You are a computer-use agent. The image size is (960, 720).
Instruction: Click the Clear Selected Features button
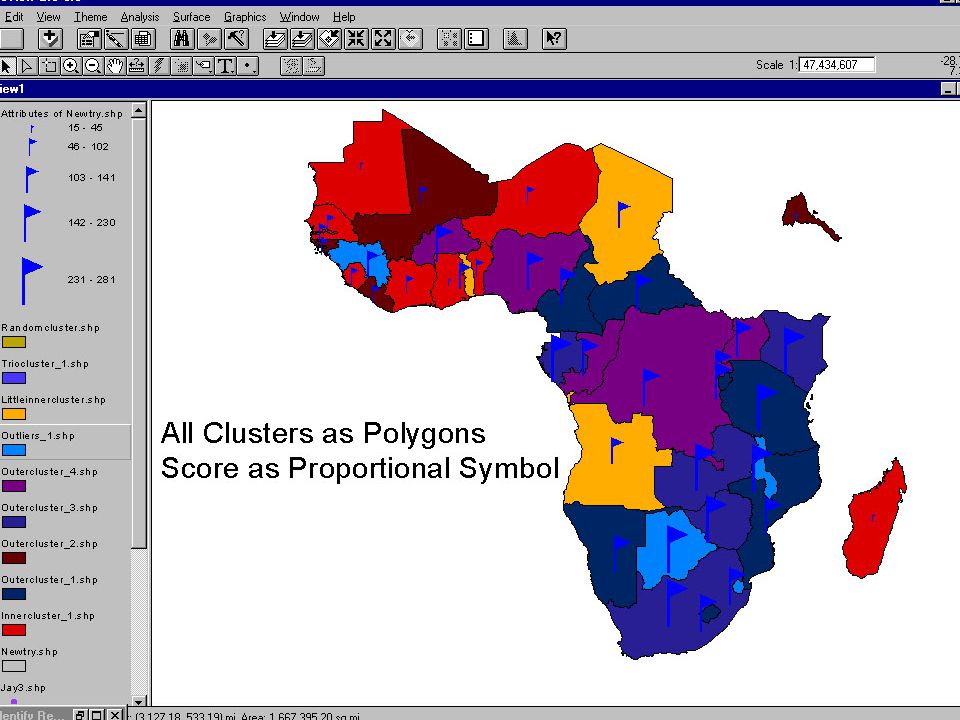pyautogui.click(x=476, y=39)
